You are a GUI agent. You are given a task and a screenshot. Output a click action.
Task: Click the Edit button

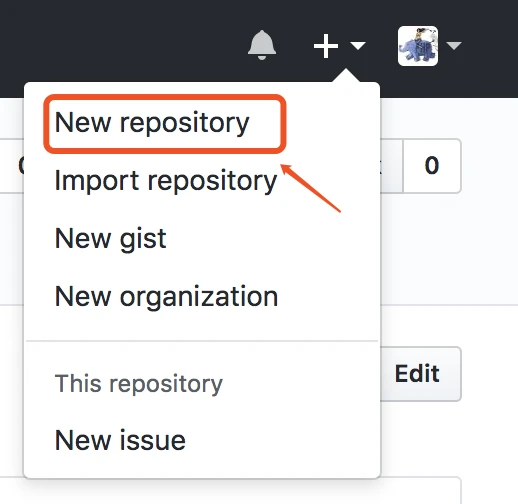(421, 374)
